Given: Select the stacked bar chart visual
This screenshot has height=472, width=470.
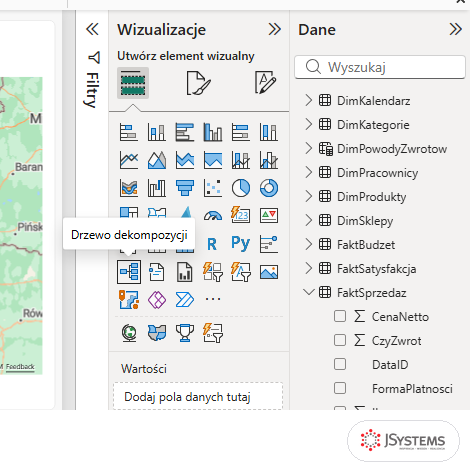Looking at the screenshot, I should (129, 132).
